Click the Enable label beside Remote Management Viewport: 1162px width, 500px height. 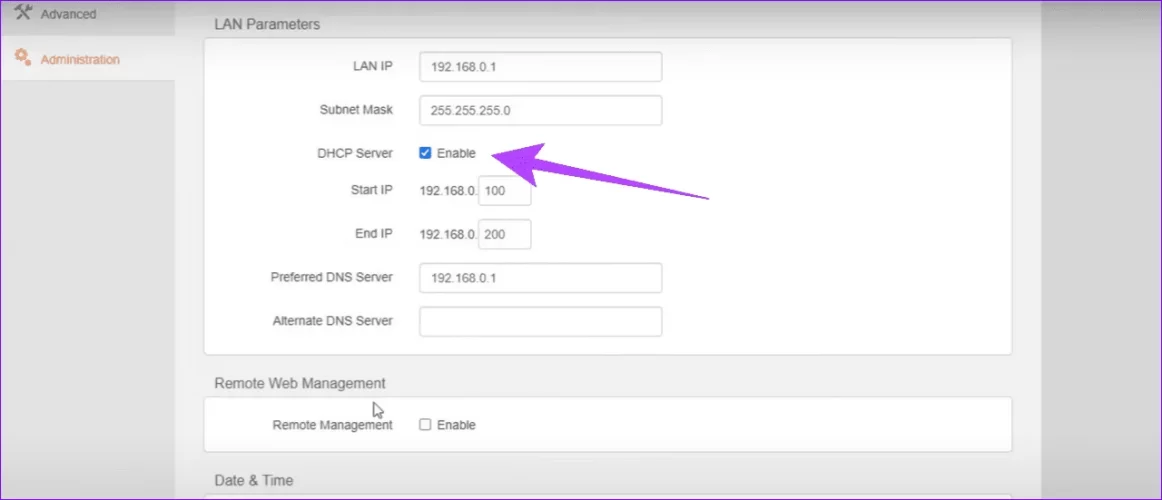coord(456,425)
